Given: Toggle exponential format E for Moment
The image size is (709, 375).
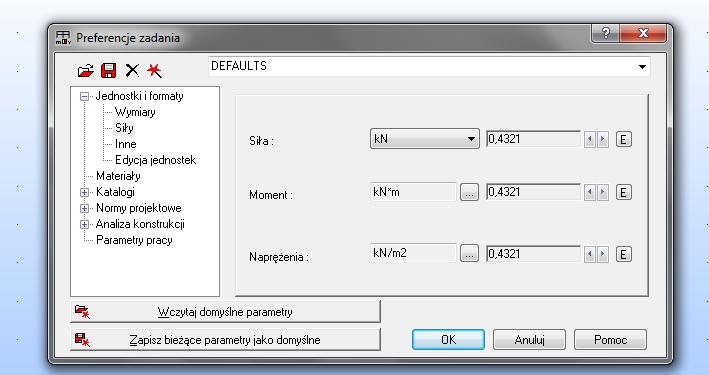Looking at the screenshot, I should (623, 193).
